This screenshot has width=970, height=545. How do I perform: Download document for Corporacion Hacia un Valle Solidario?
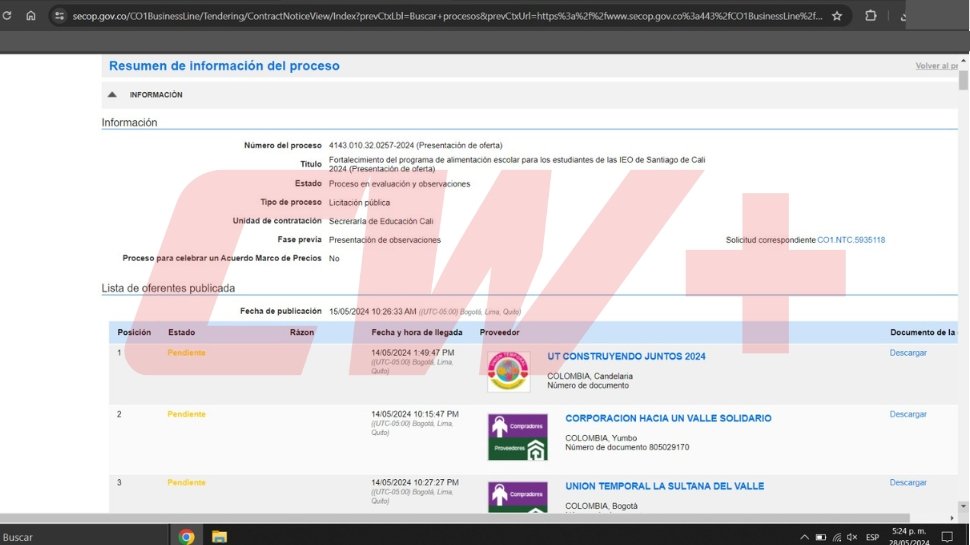click(x=908, y=414)
